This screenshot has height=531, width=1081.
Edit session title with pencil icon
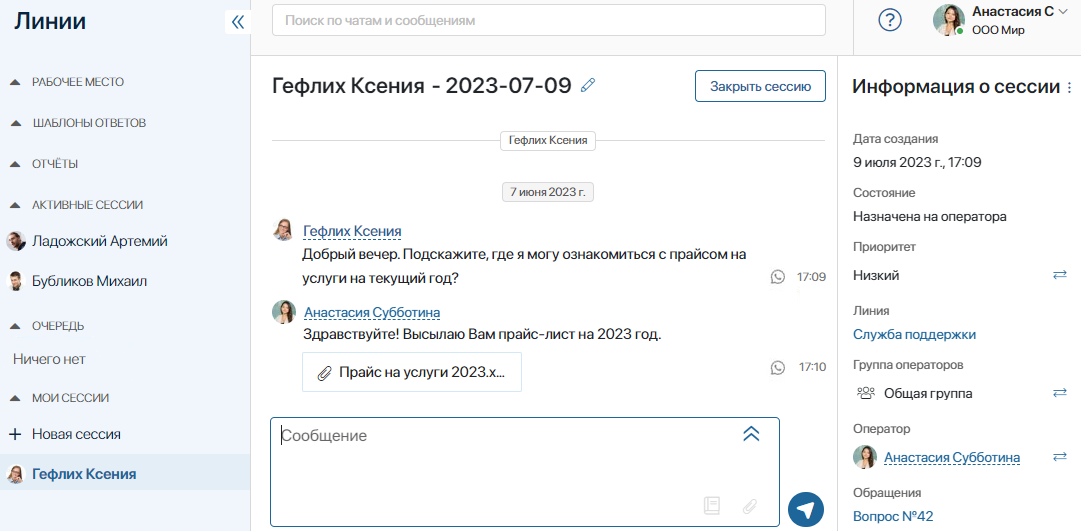click(x=587, y=86)
